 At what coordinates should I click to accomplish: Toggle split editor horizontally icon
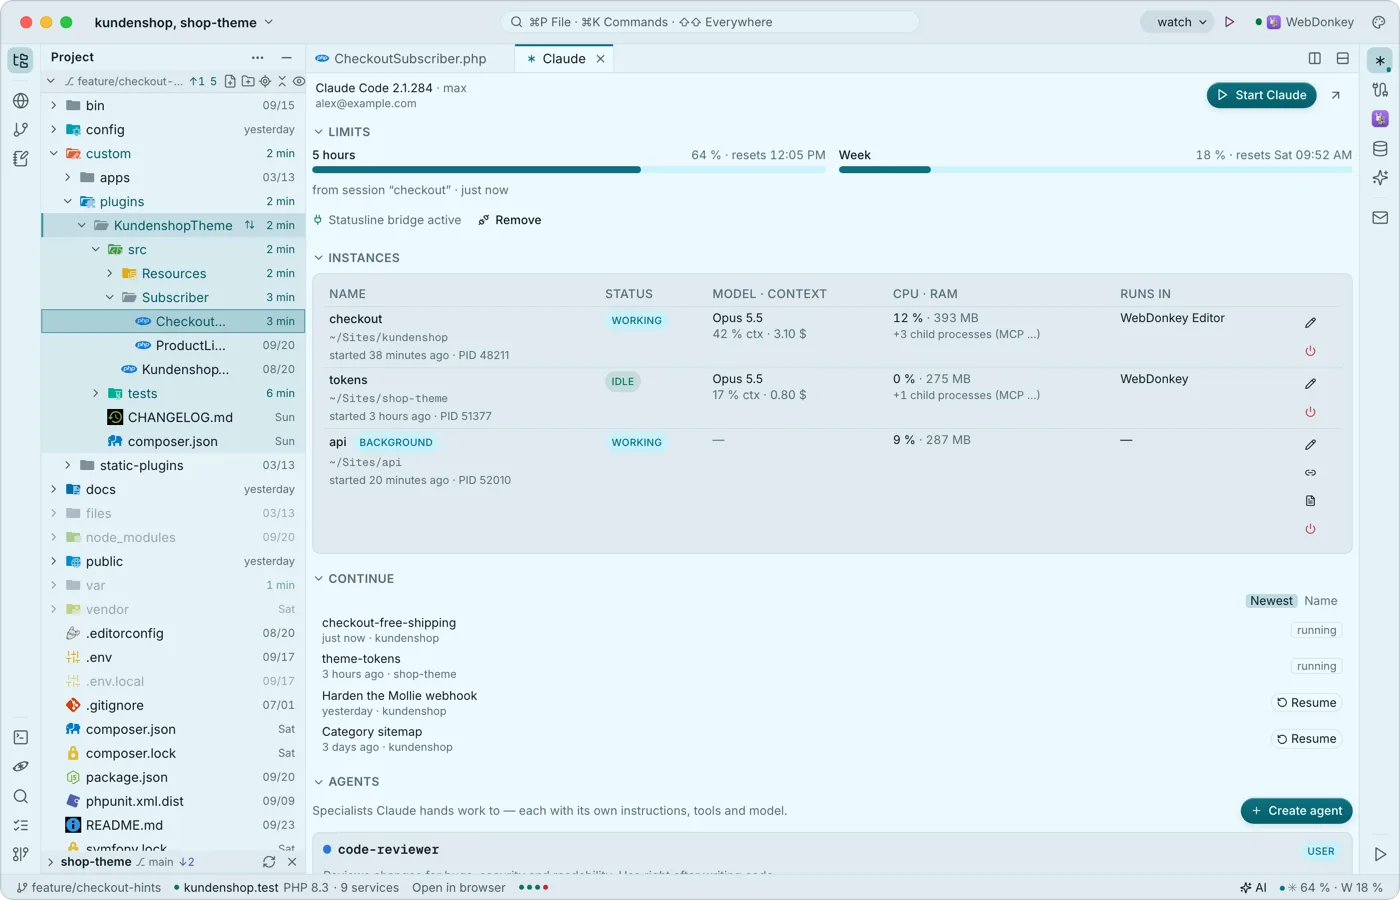pos(1343,59)
